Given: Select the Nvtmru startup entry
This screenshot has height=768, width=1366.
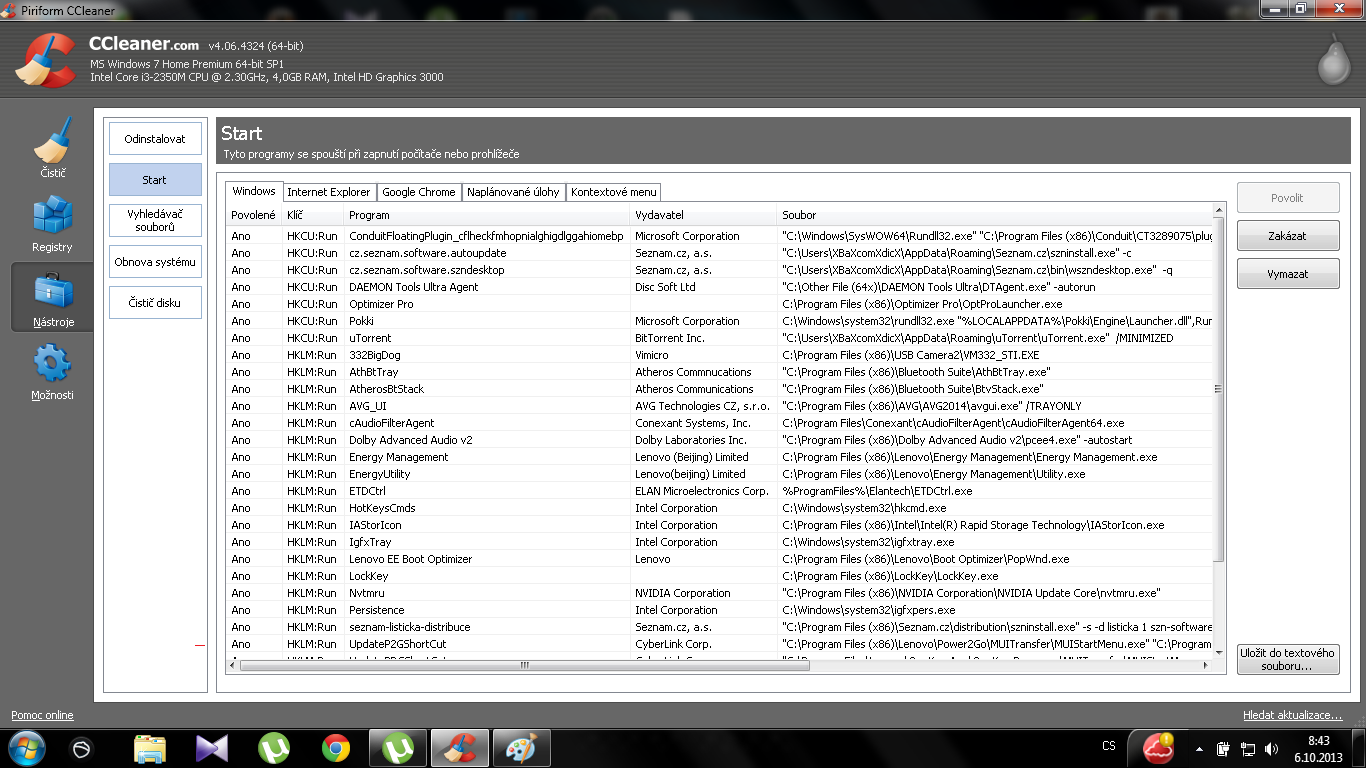Looking at the screenshot, I should point(719,593).
